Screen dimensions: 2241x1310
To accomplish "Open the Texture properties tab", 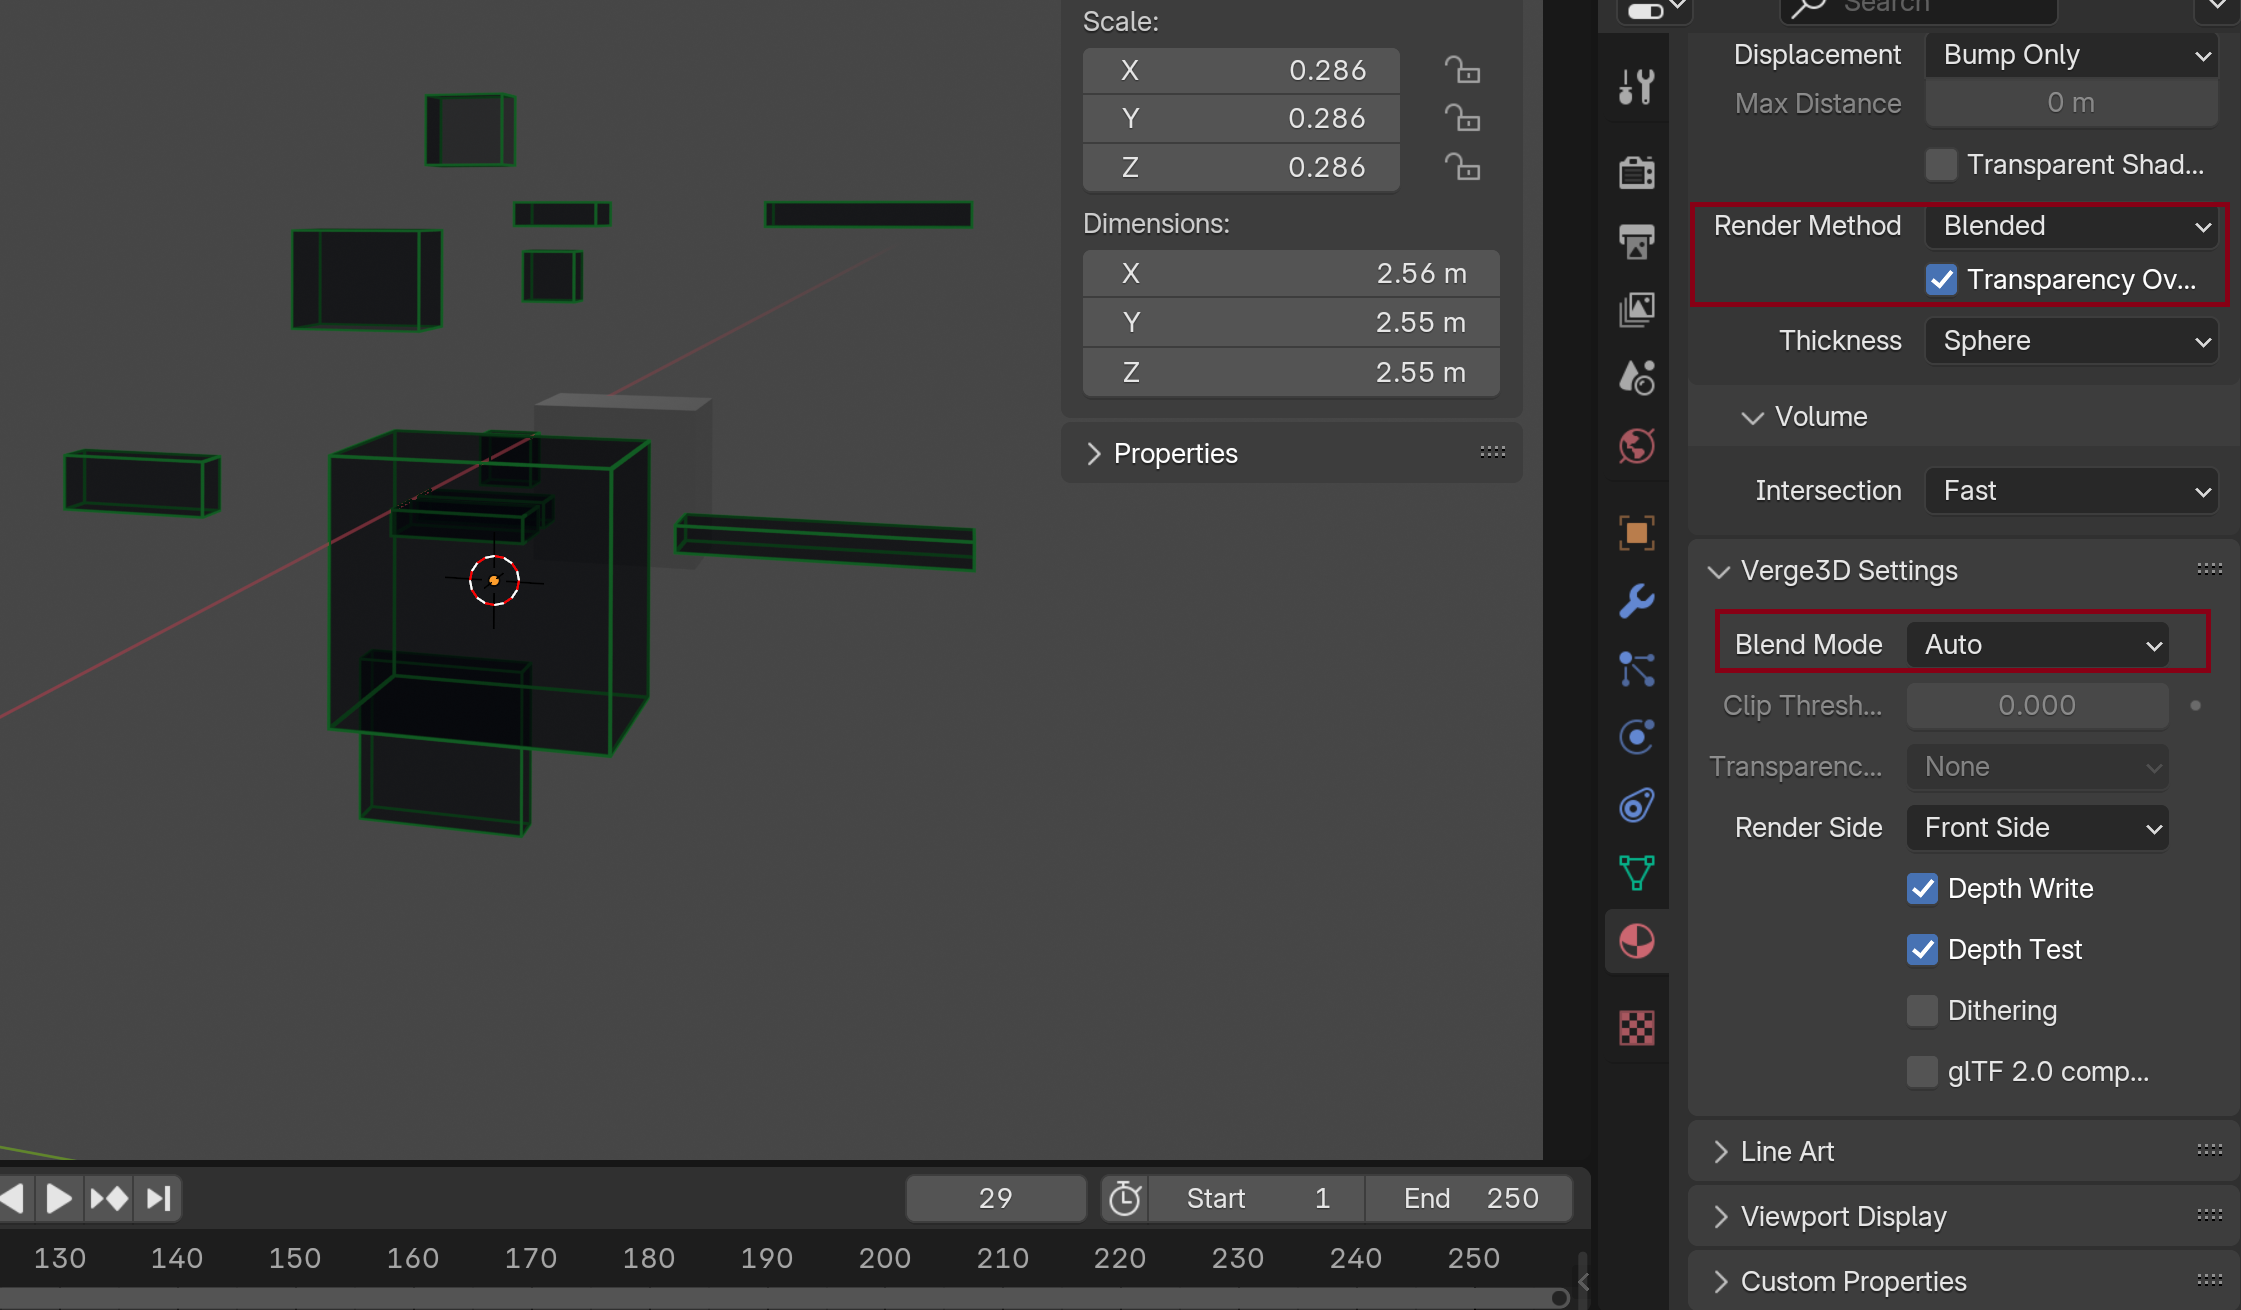I will (1636, 1027).
